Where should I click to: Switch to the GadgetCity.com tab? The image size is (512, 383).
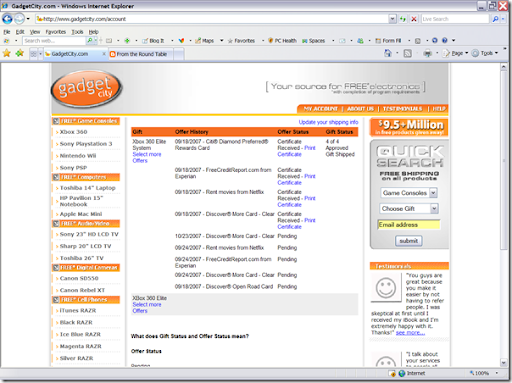coord(76,54)
